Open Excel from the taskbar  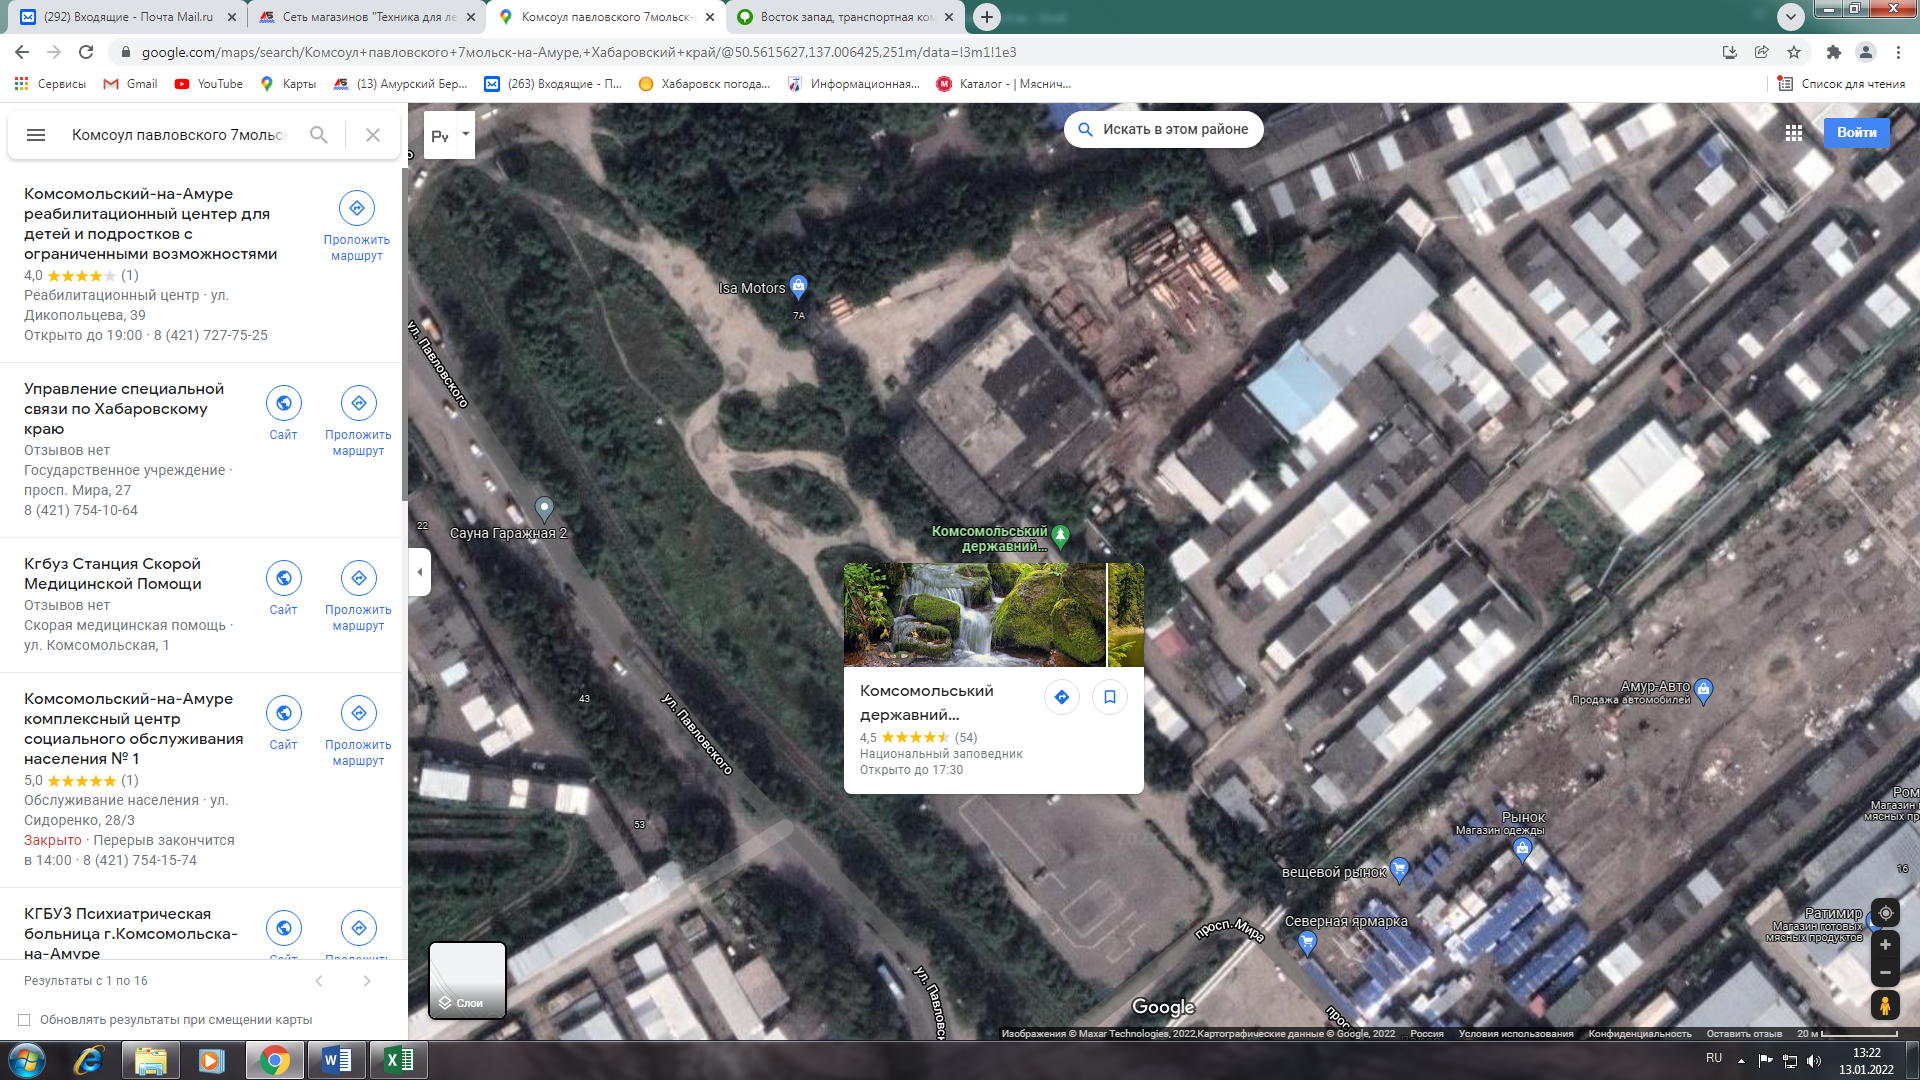pos(399,1060)
